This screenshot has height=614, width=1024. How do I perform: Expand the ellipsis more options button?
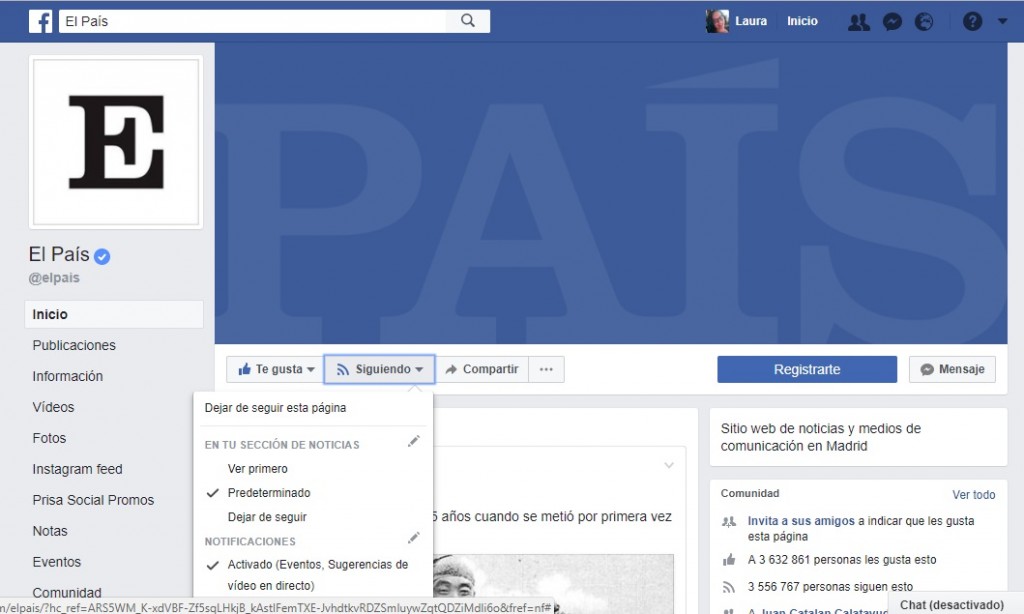click(x=546, y=369)
